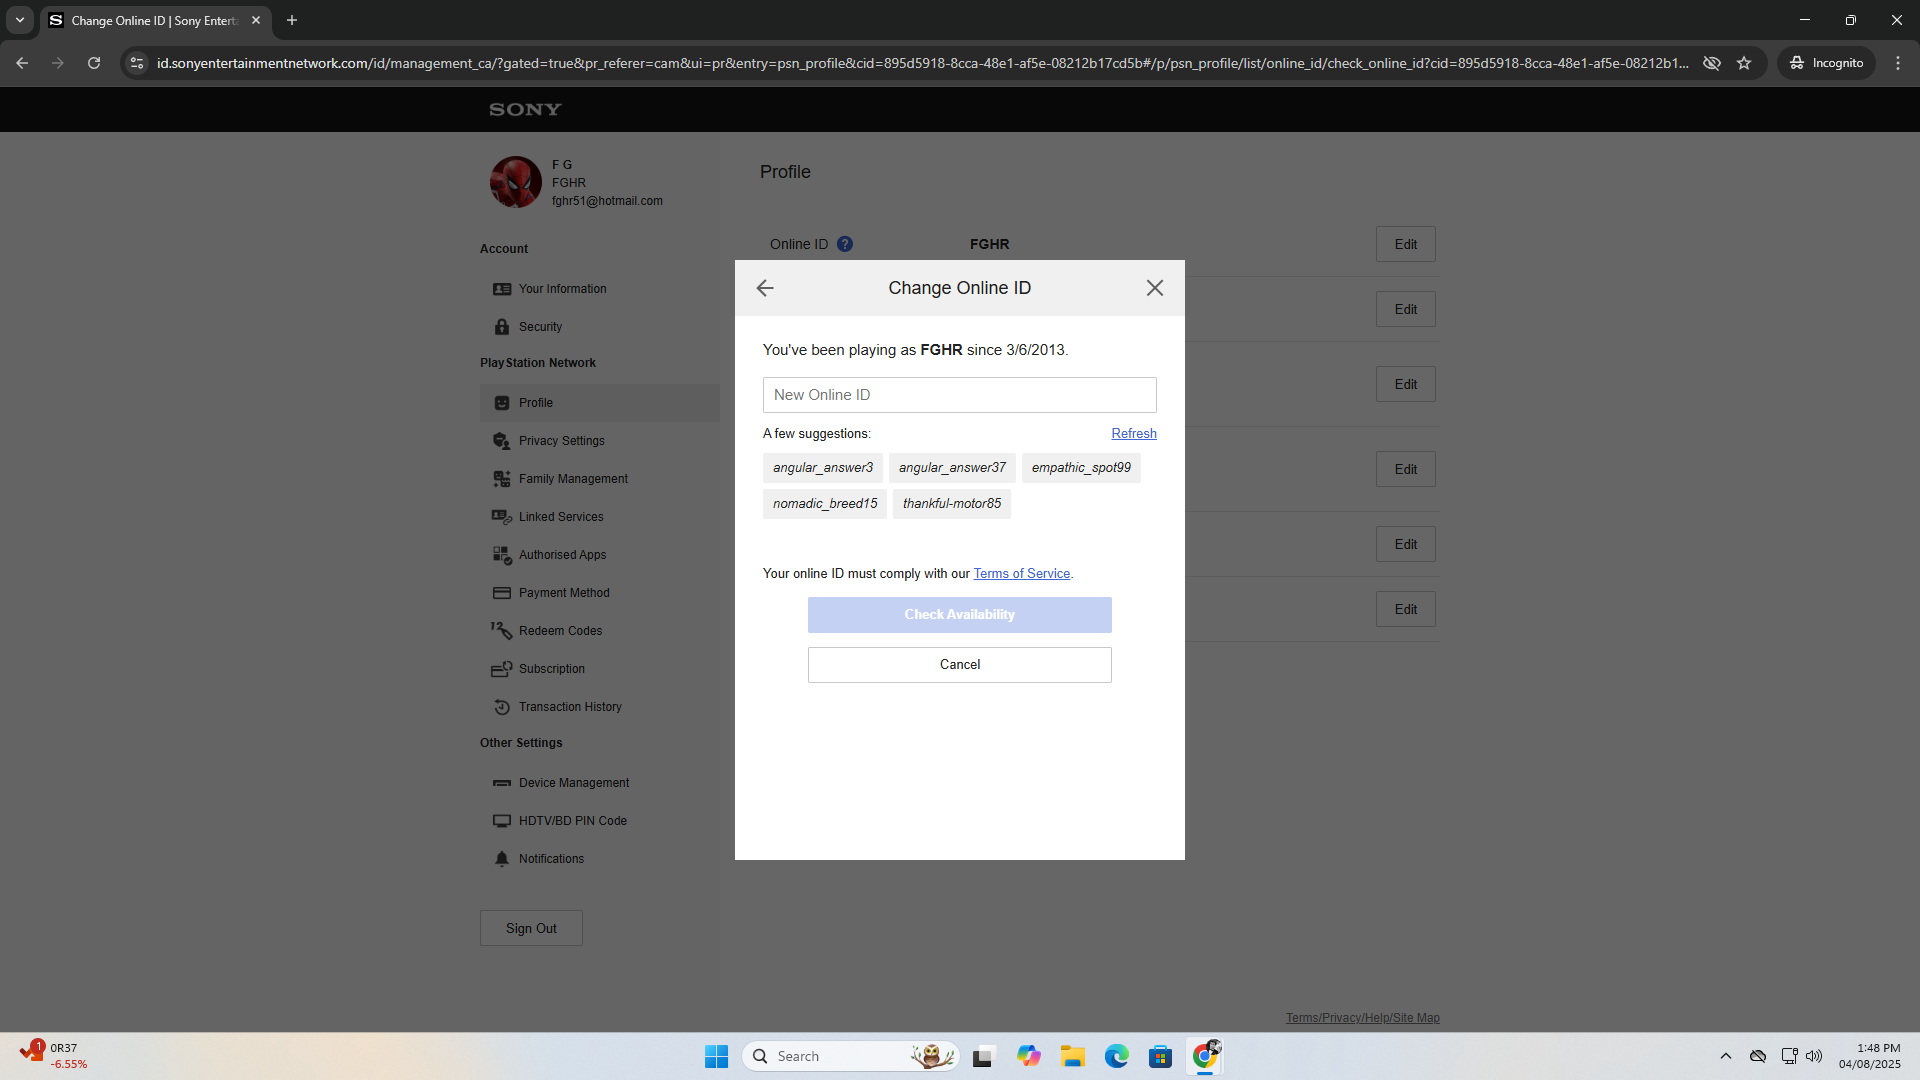Select the Change Online ID browser tab
1920x1080 pixels.
[x=155, y=20]
